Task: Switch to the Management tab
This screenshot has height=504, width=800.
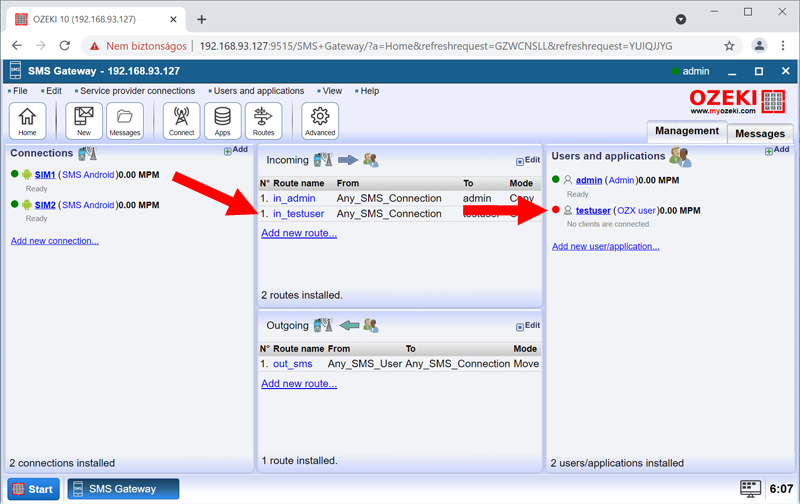Action: pos(687,131)
